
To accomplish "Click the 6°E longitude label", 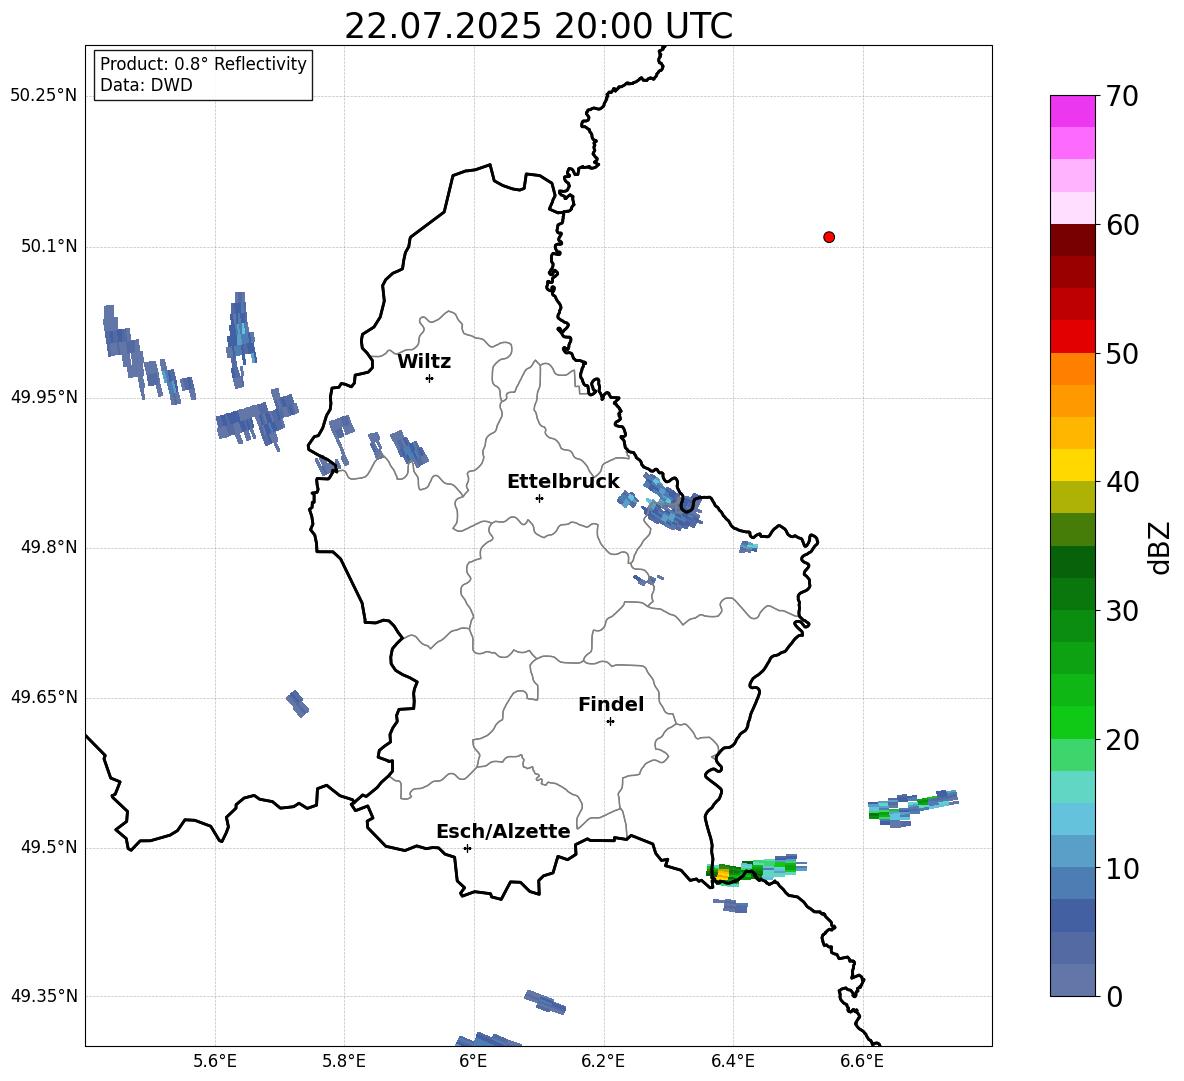I will pos(473,1061).
